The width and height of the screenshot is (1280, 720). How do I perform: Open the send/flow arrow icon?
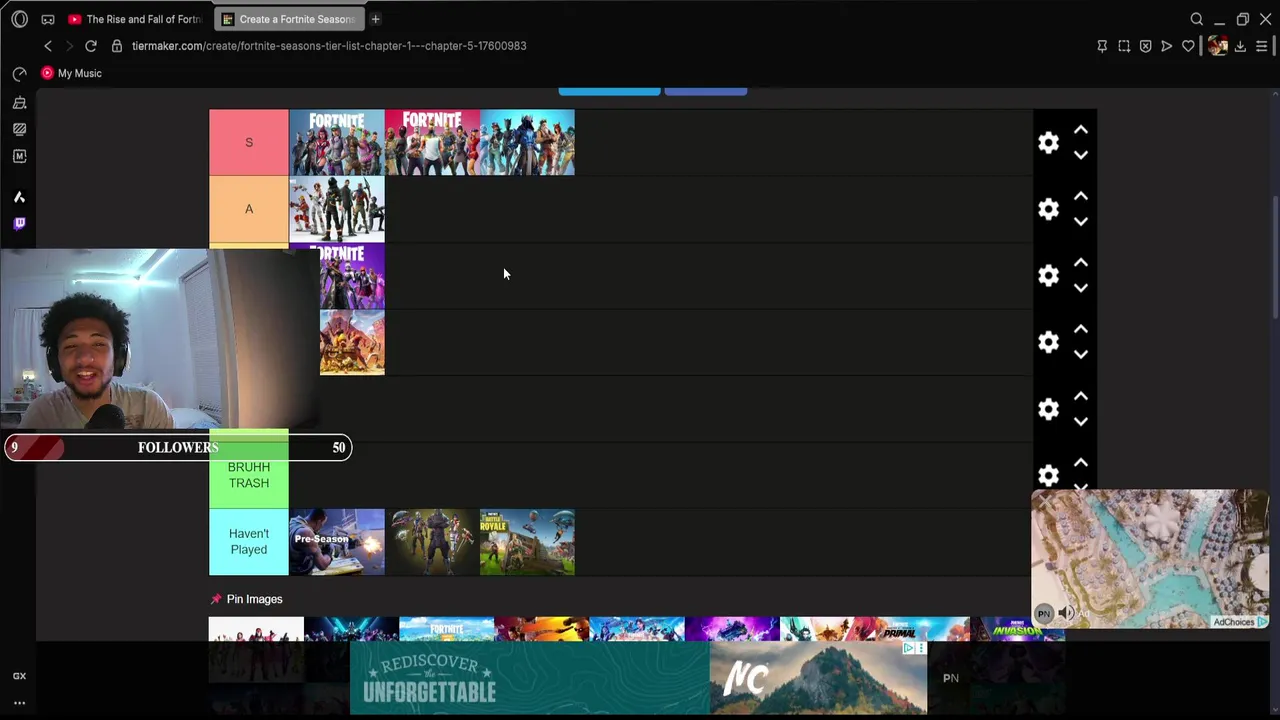tap(1167, 46)
